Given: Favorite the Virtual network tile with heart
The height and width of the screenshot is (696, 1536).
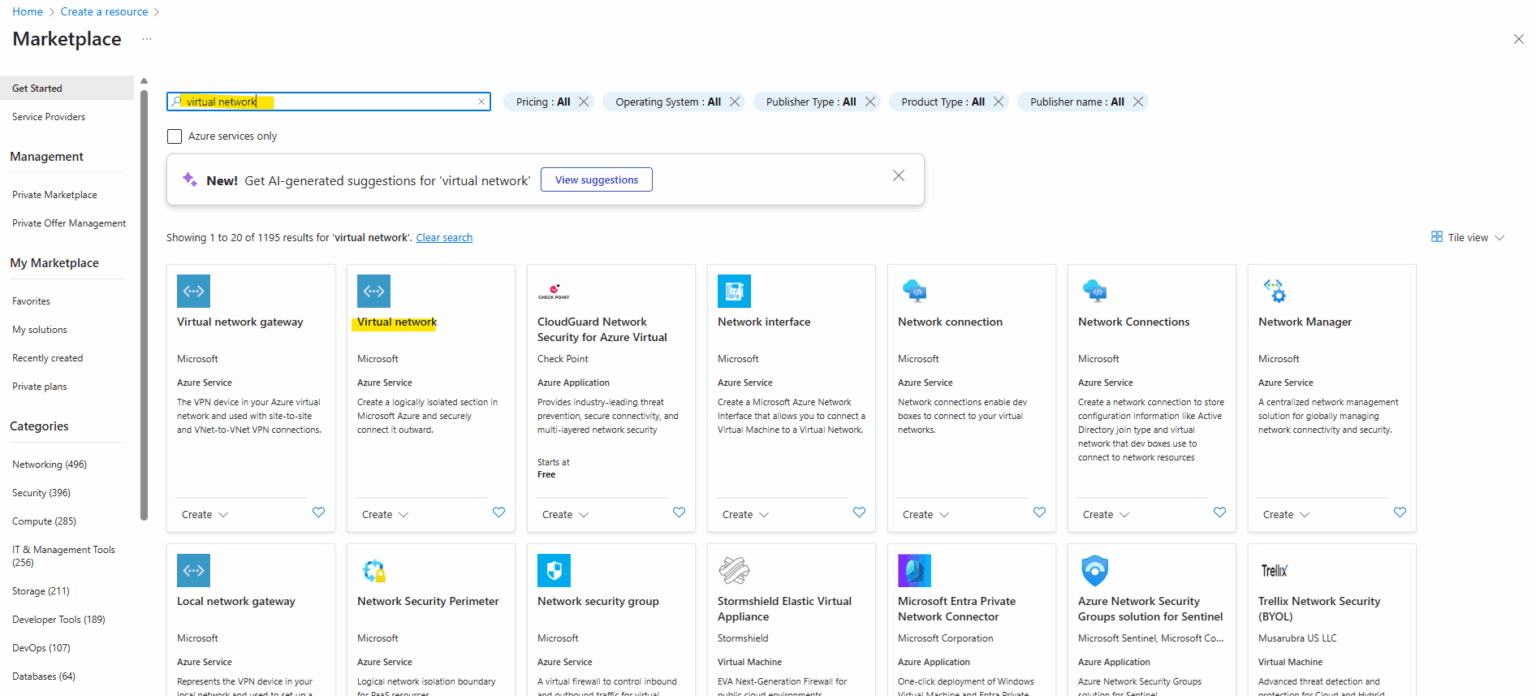Looking at the screenshot, I should pos(499,512).
